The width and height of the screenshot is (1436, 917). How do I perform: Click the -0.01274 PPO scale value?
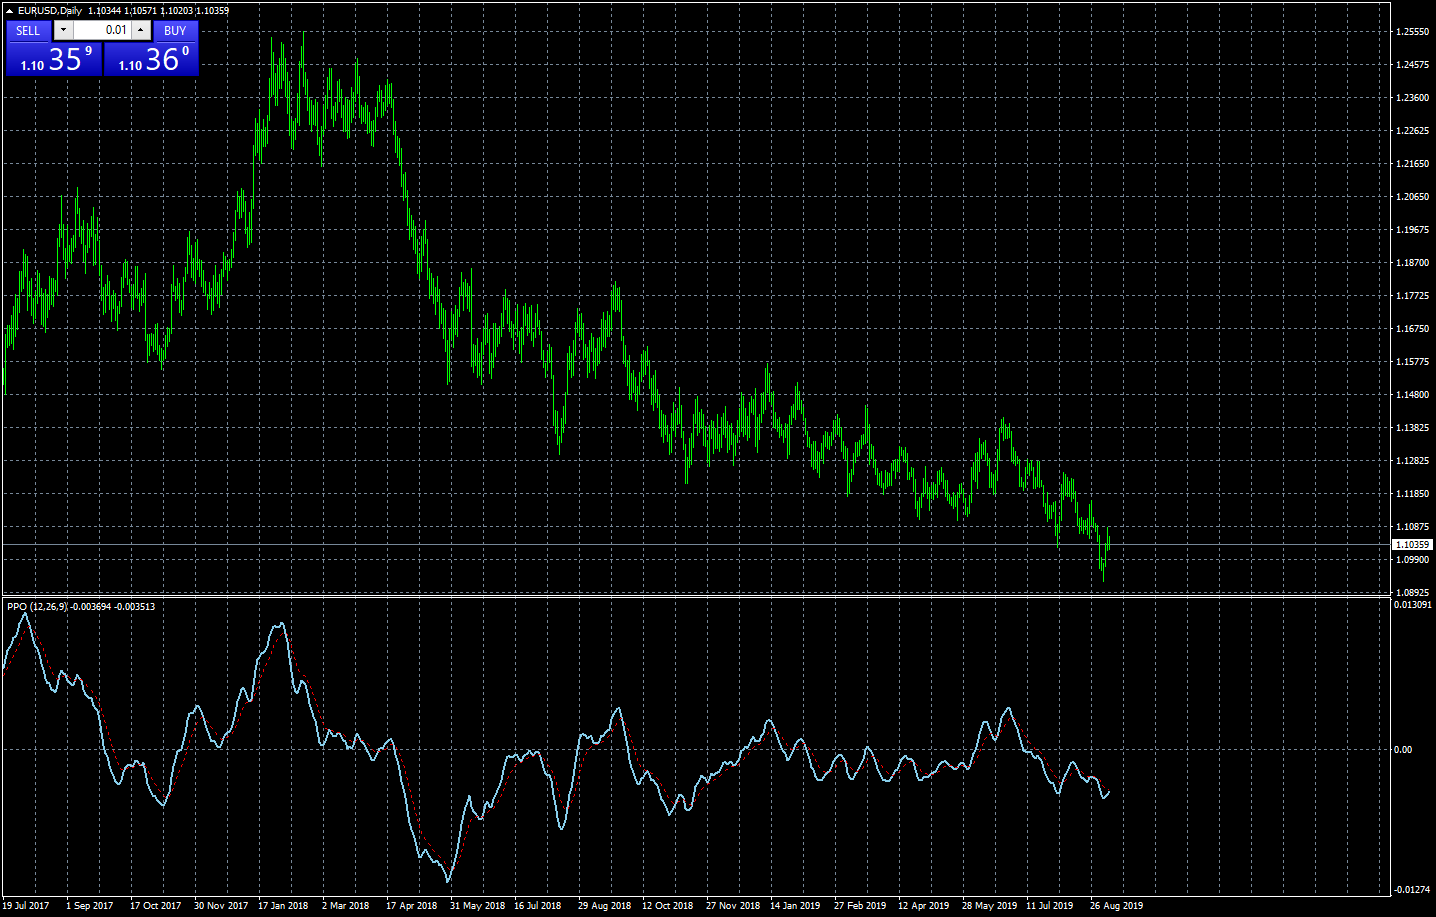(x=1412, y=890)
